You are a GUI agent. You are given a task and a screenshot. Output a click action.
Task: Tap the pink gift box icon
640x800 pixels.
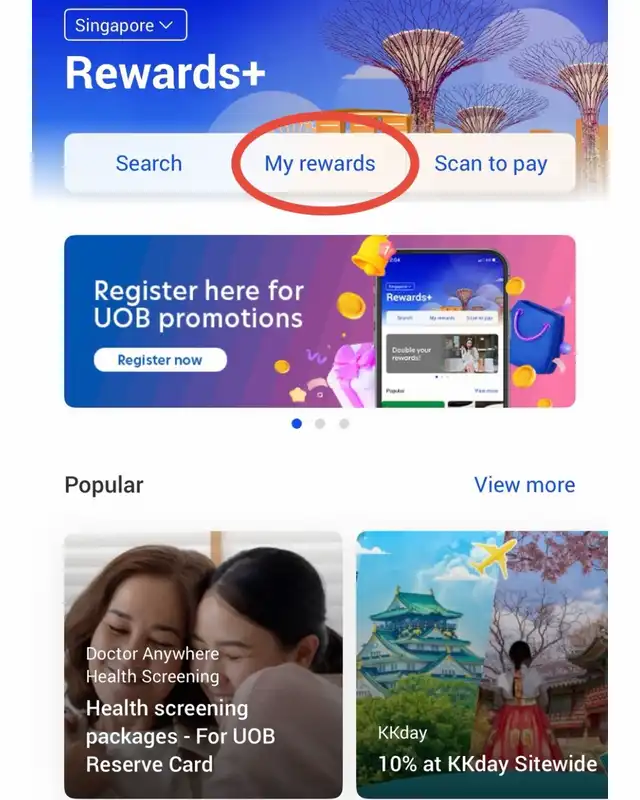pos(350,372)
